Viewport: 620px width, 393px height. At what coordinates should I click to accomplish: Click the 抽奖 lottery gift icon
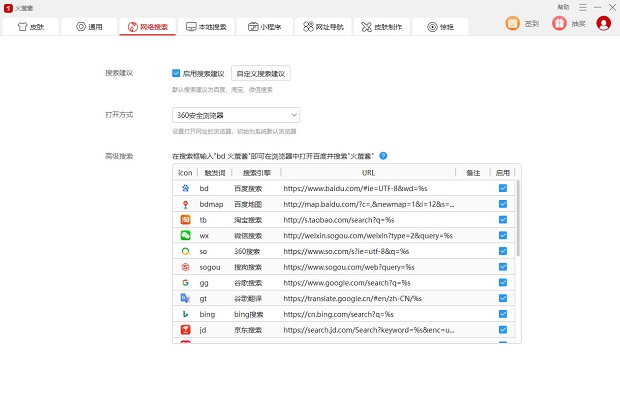point(559,24)
